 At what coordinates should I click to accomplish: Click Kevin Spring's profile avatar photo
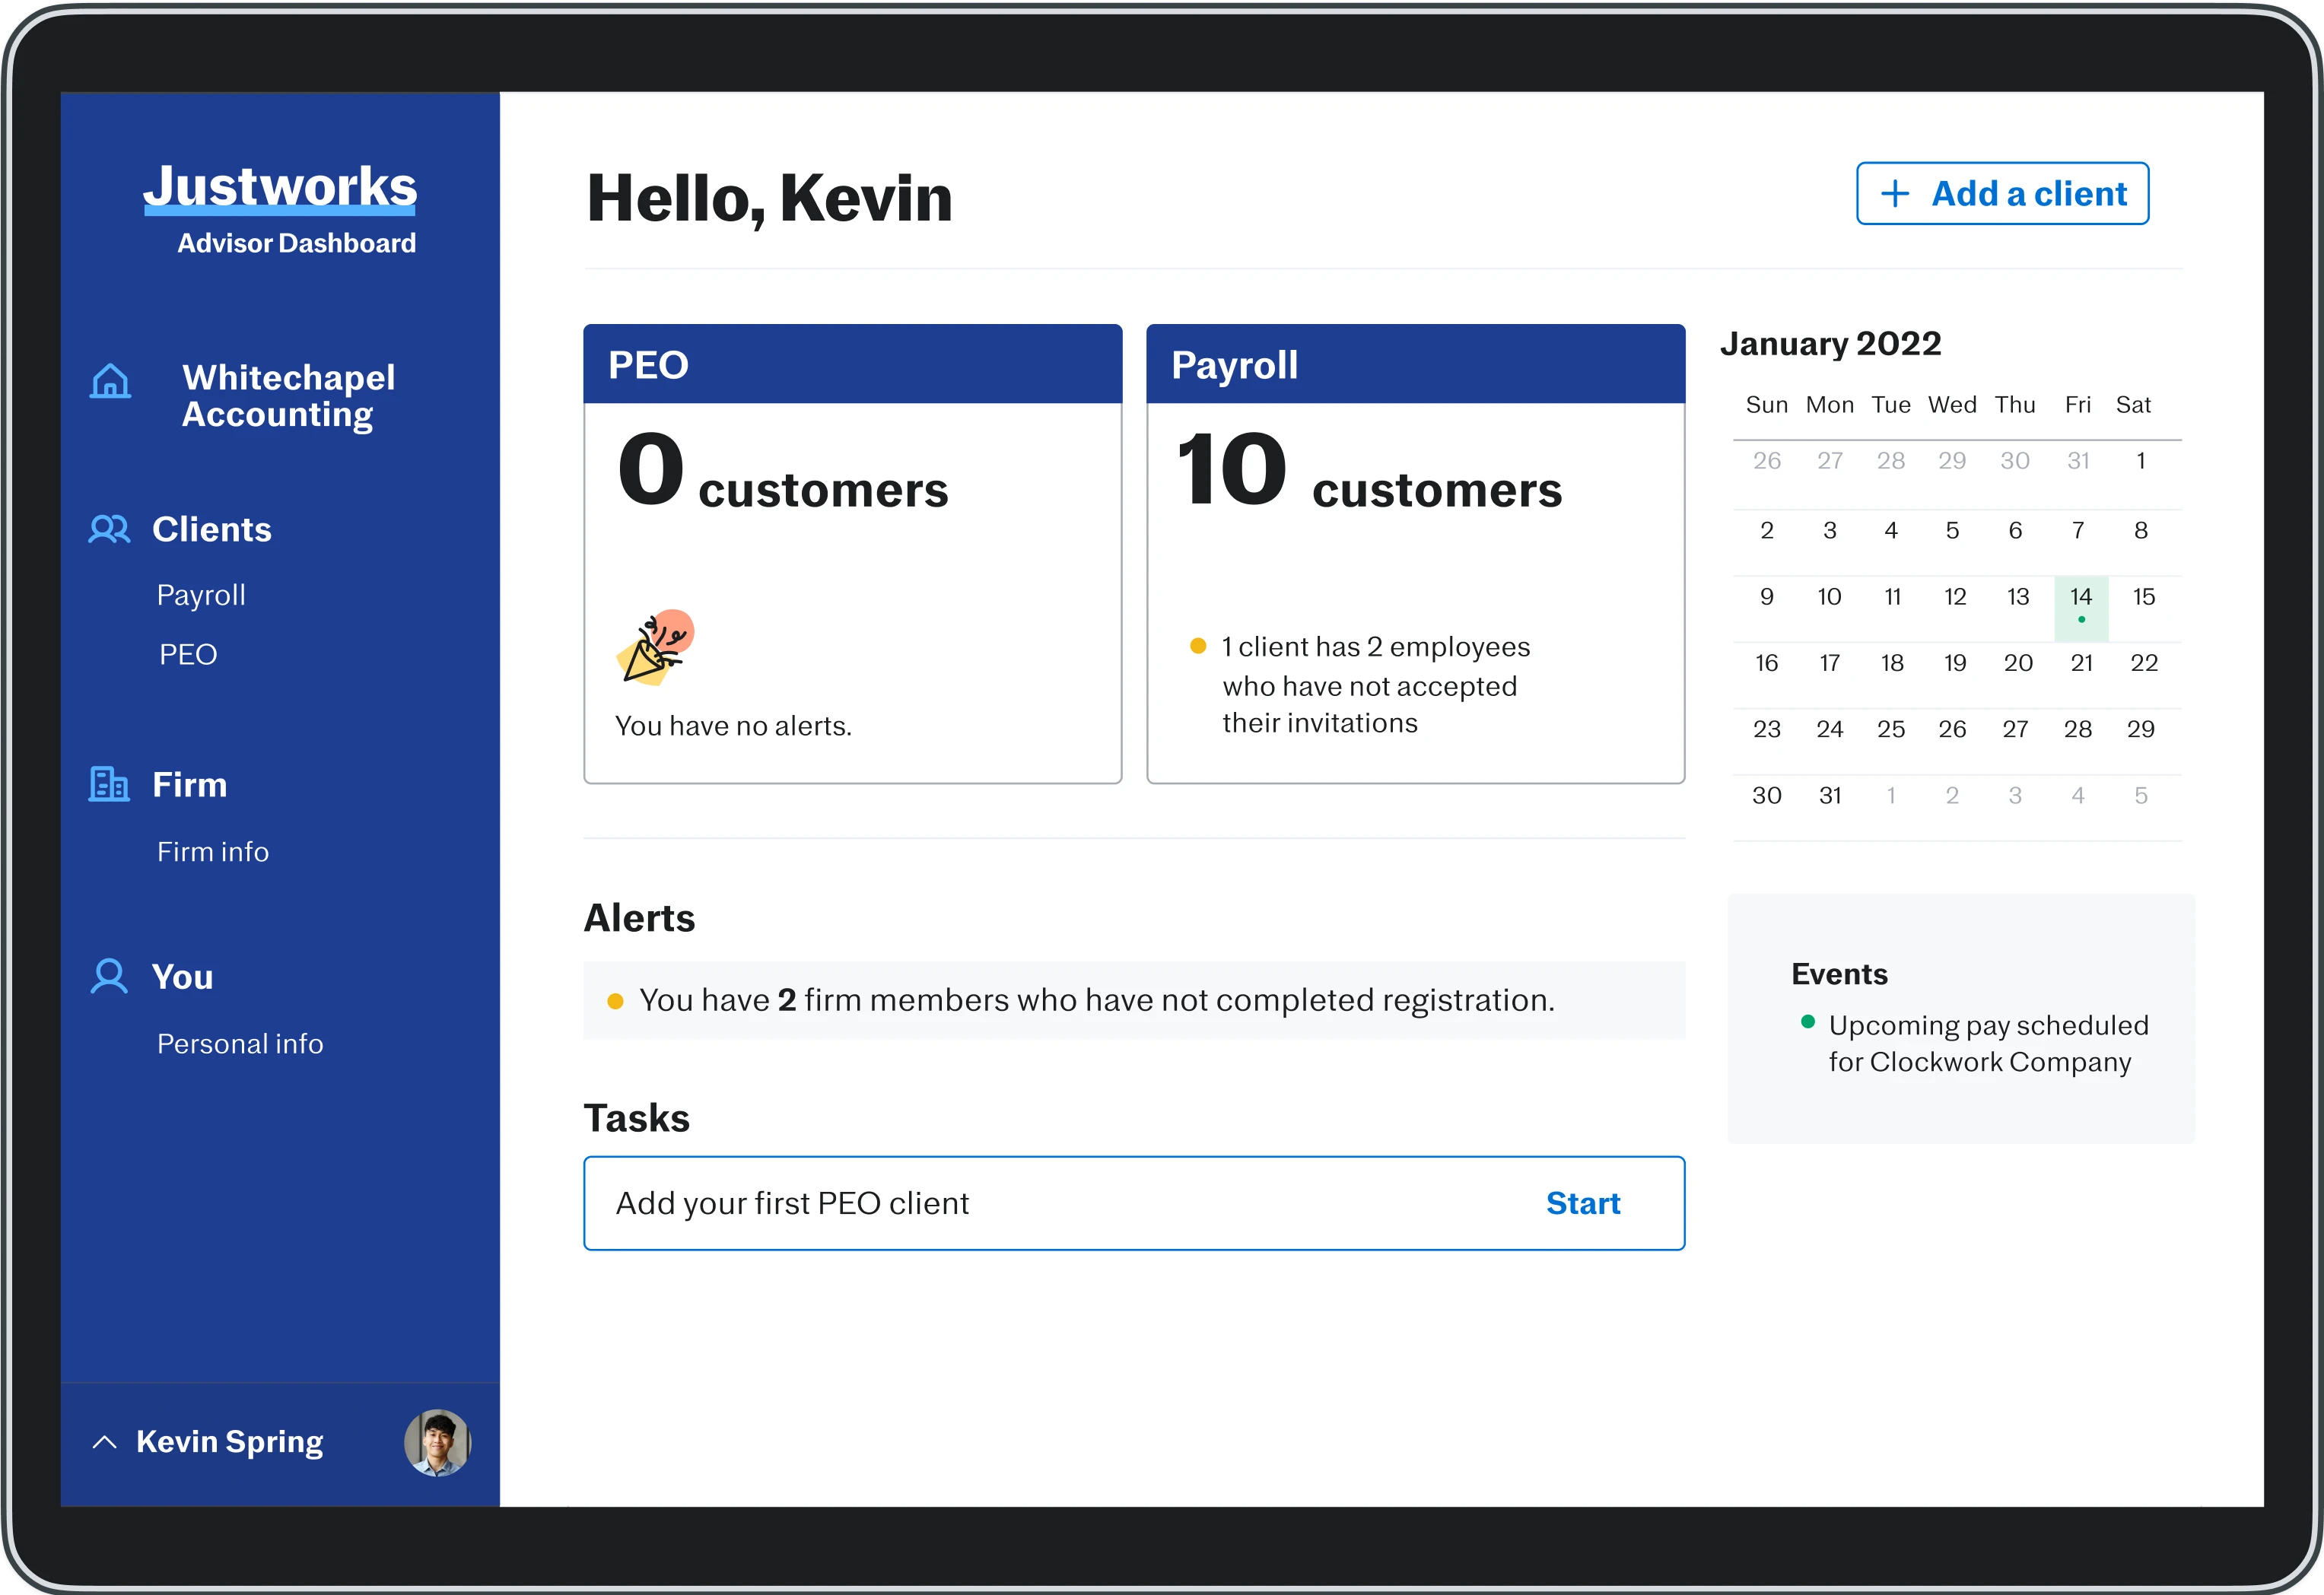click(x=437, y=1442)
